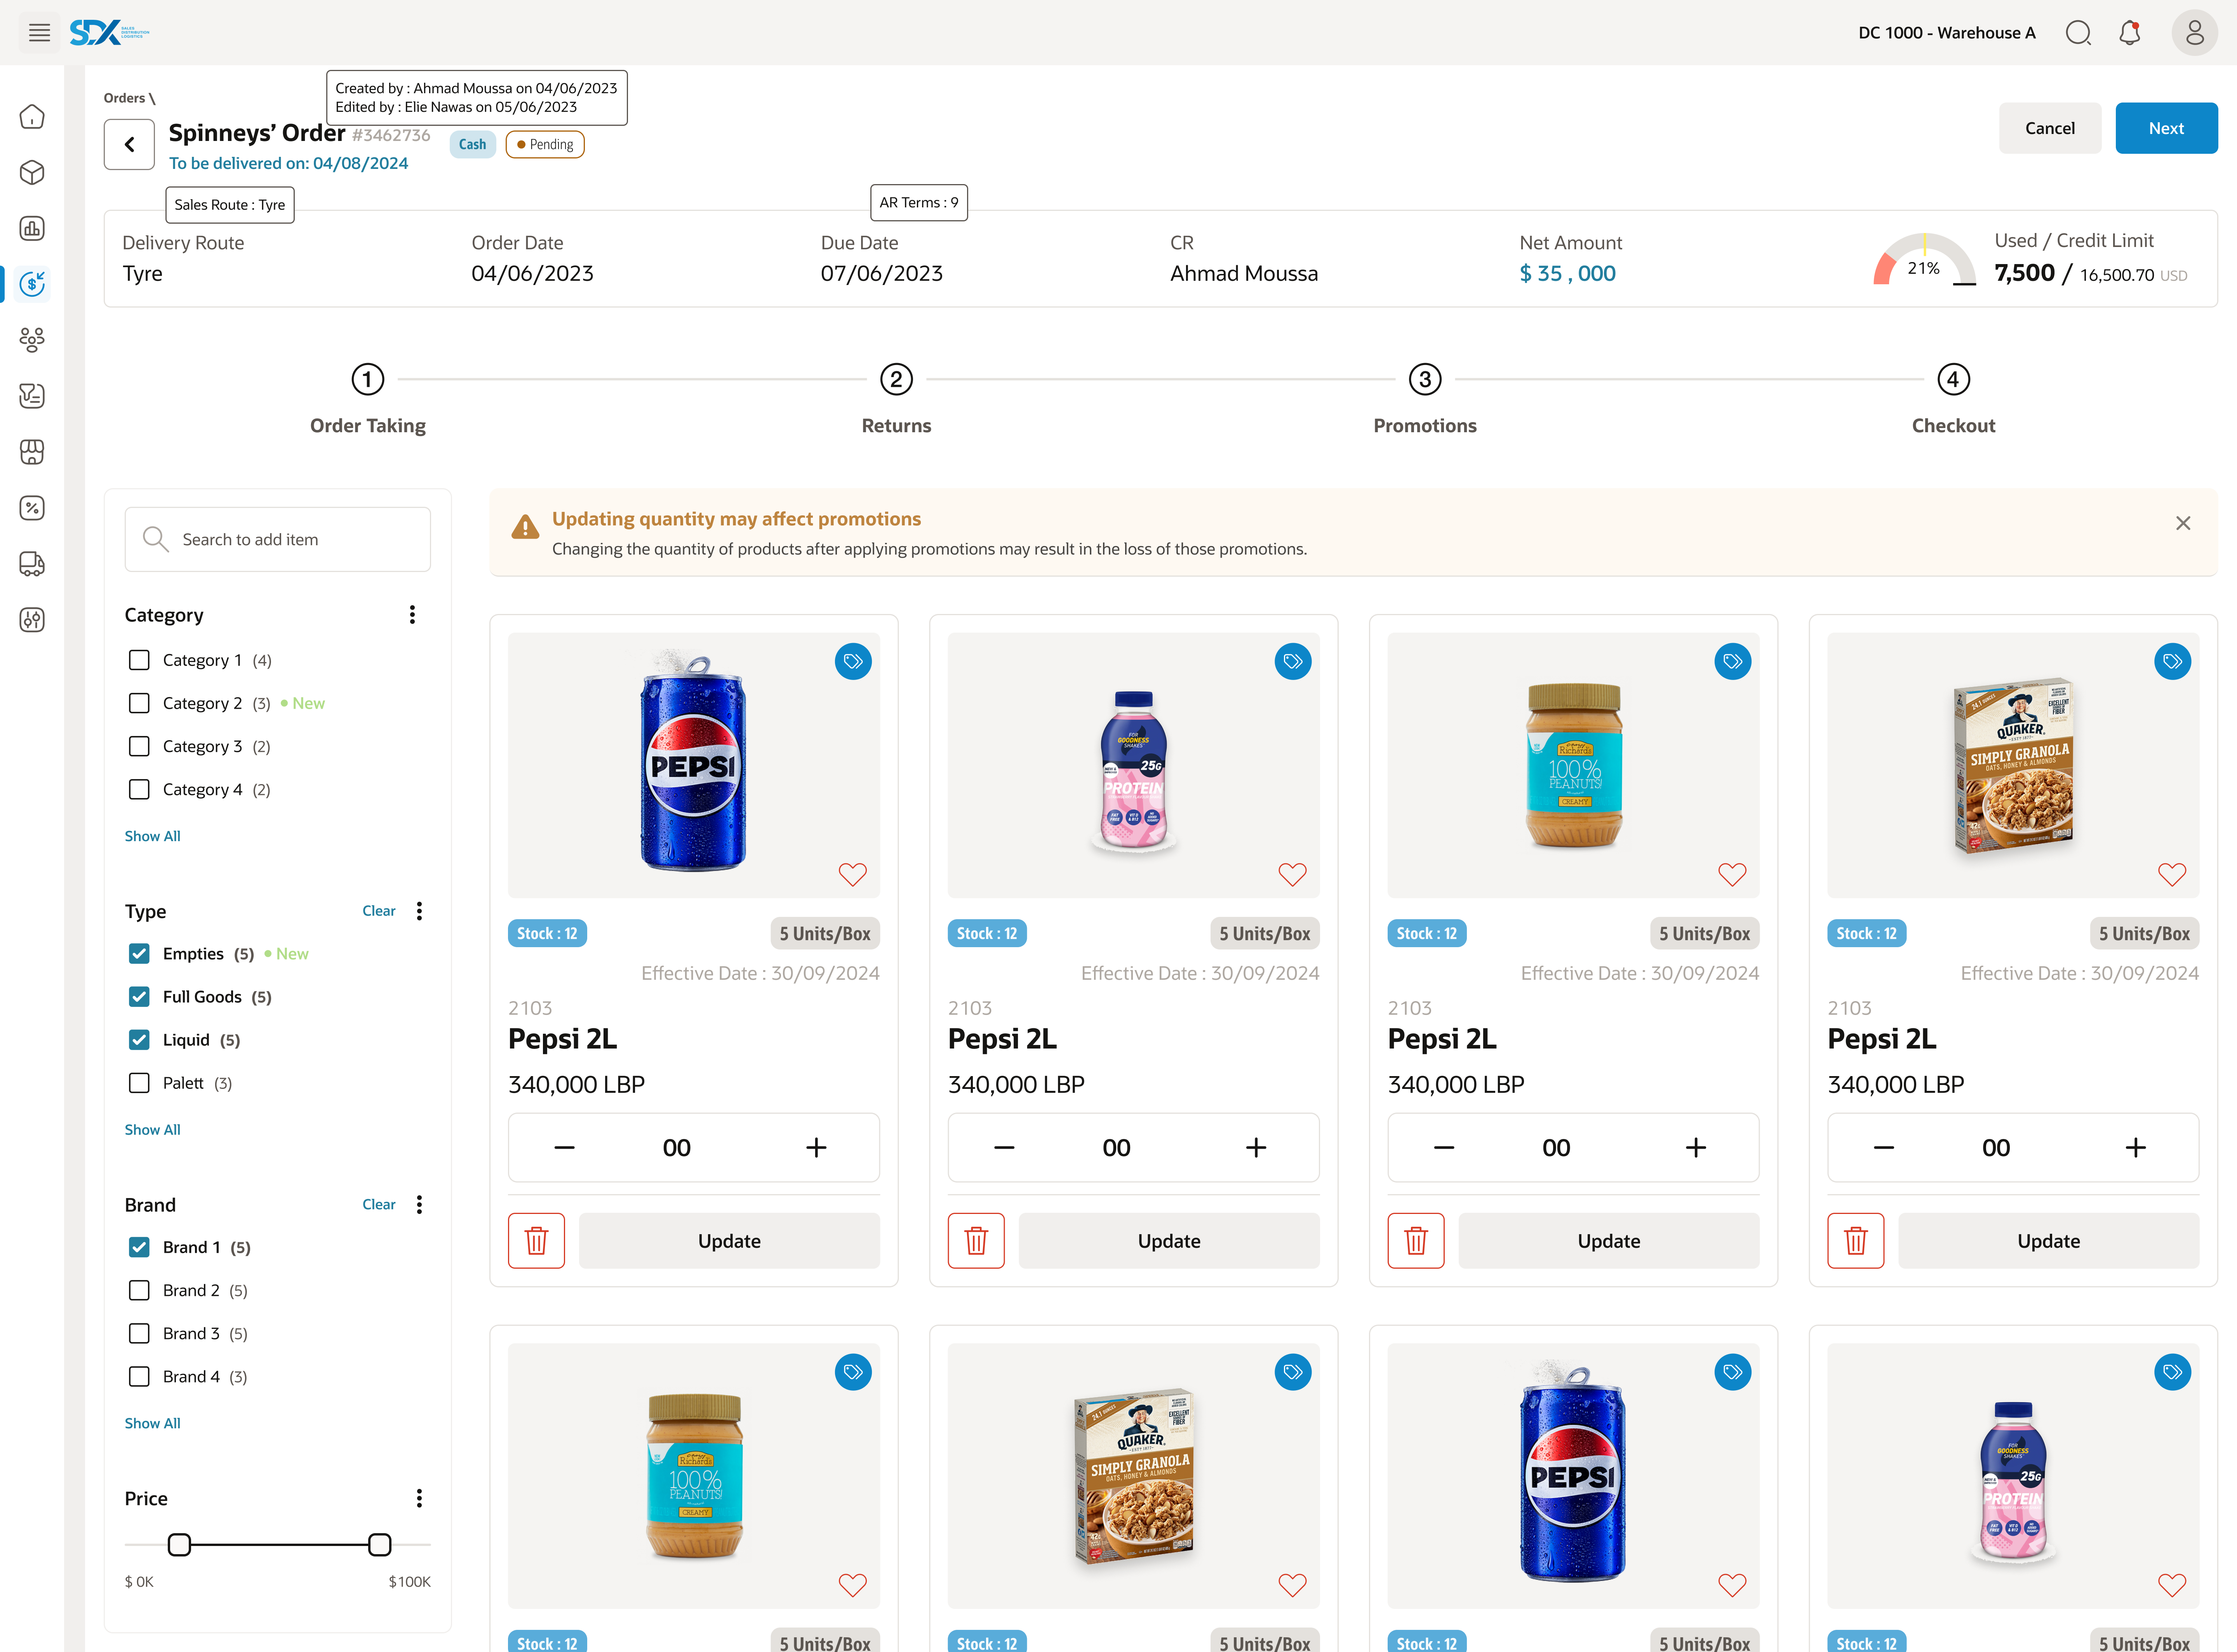Expand Brand list with Show All
This screenshot has height=1652, width=2237.
tap(152, 1423)
